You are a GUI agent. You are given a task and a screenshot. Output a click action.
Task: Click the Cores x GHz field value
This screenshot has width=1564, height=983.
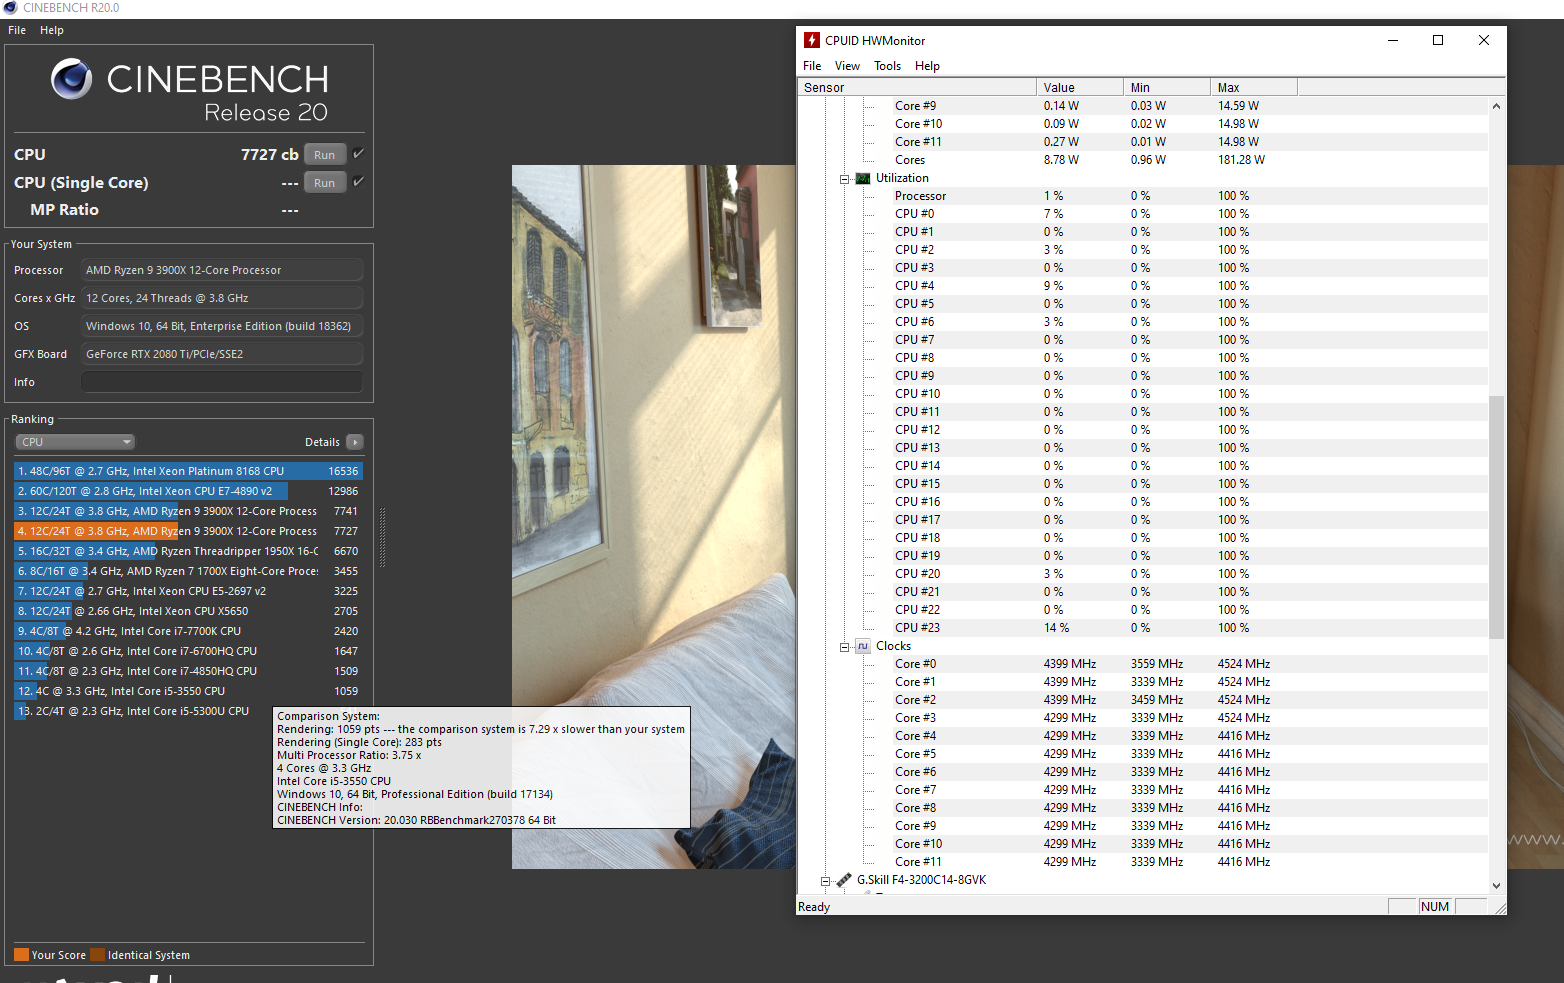click(x=222, y=298)
